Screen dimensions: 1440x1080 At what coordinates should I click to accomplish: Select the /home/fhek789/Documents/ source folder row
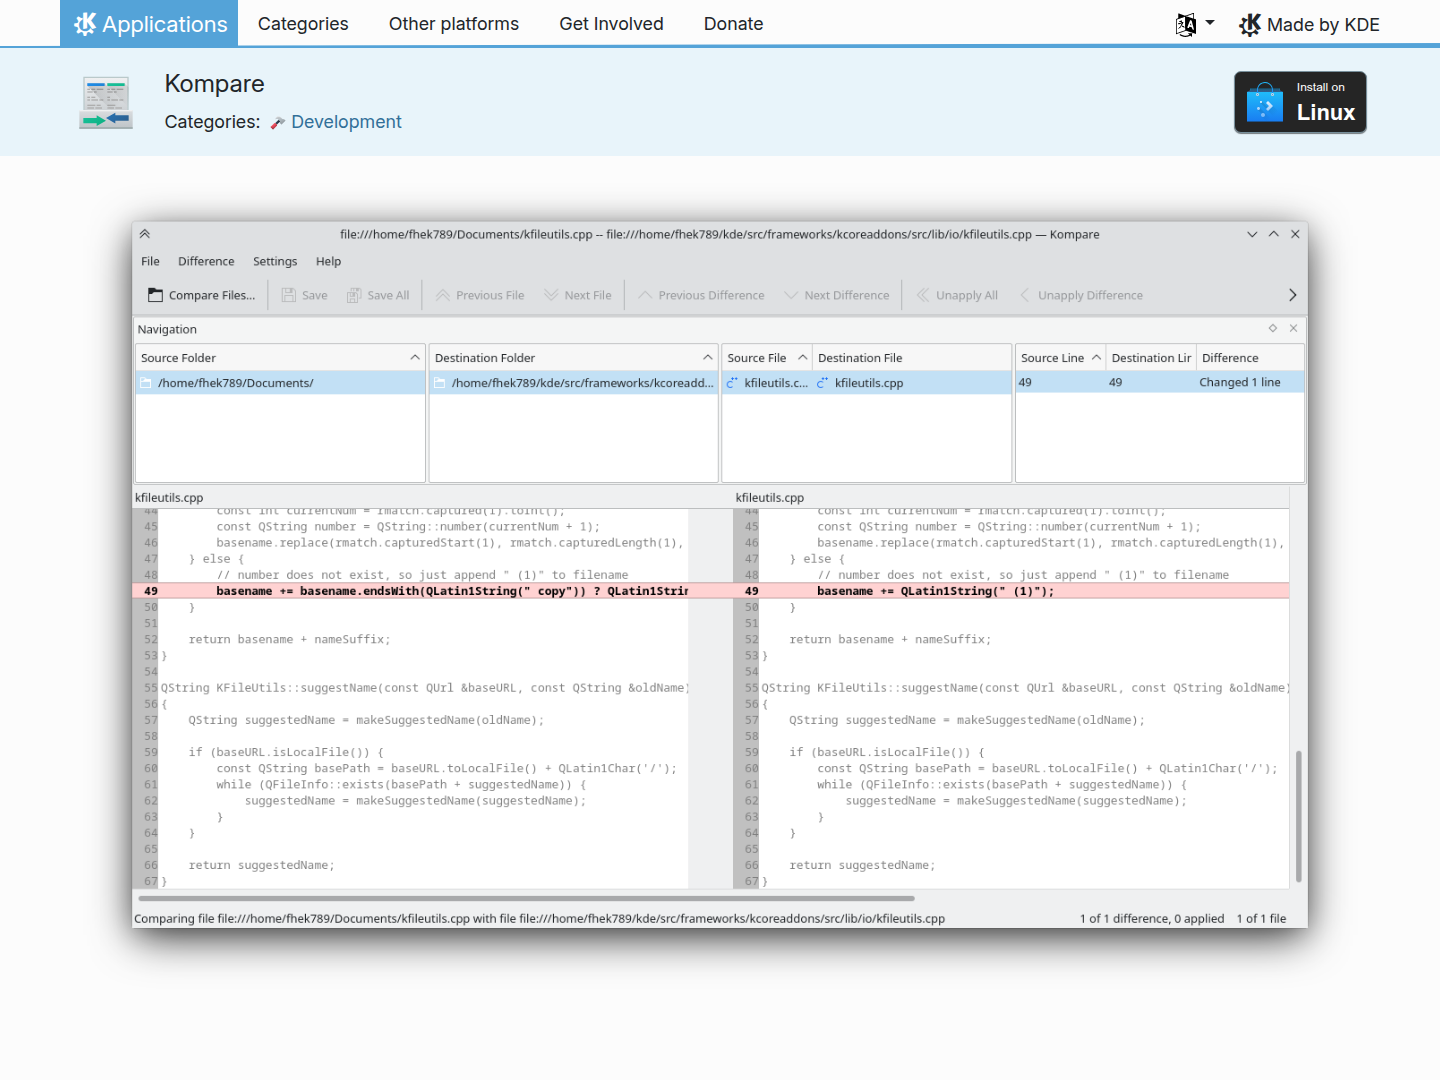pos(280,383)
